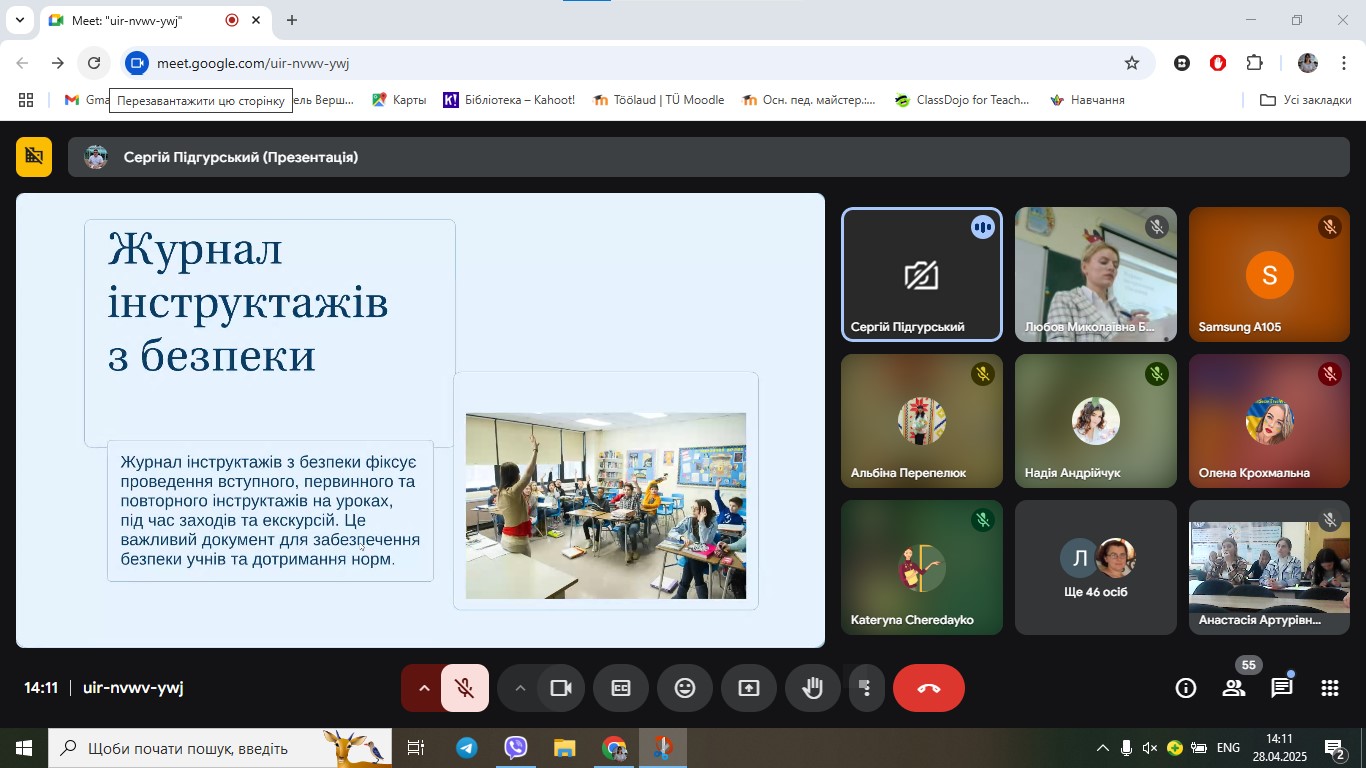Open the apps grid in bookmarks bar
This screenshot has width=1366, height=768.
tap(26, 100)
